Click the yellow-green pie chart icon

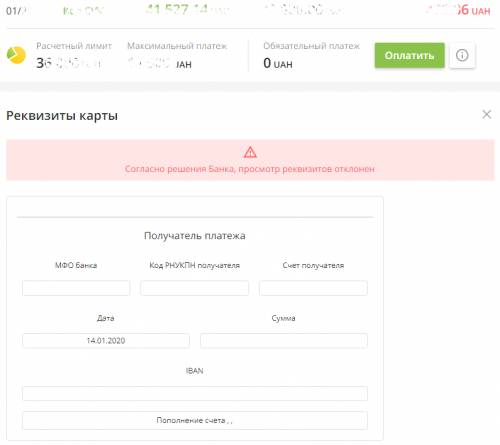click(16, 55)
